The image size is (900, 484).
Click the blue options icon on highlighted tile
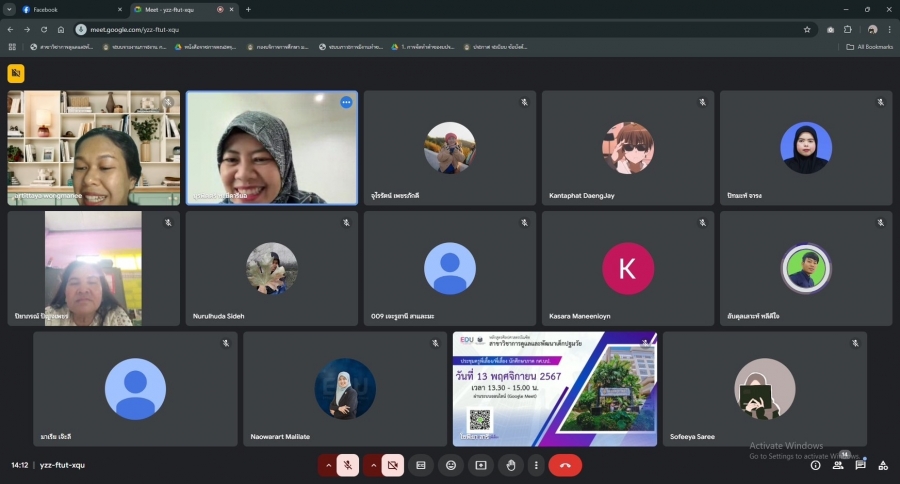(346, 102)
